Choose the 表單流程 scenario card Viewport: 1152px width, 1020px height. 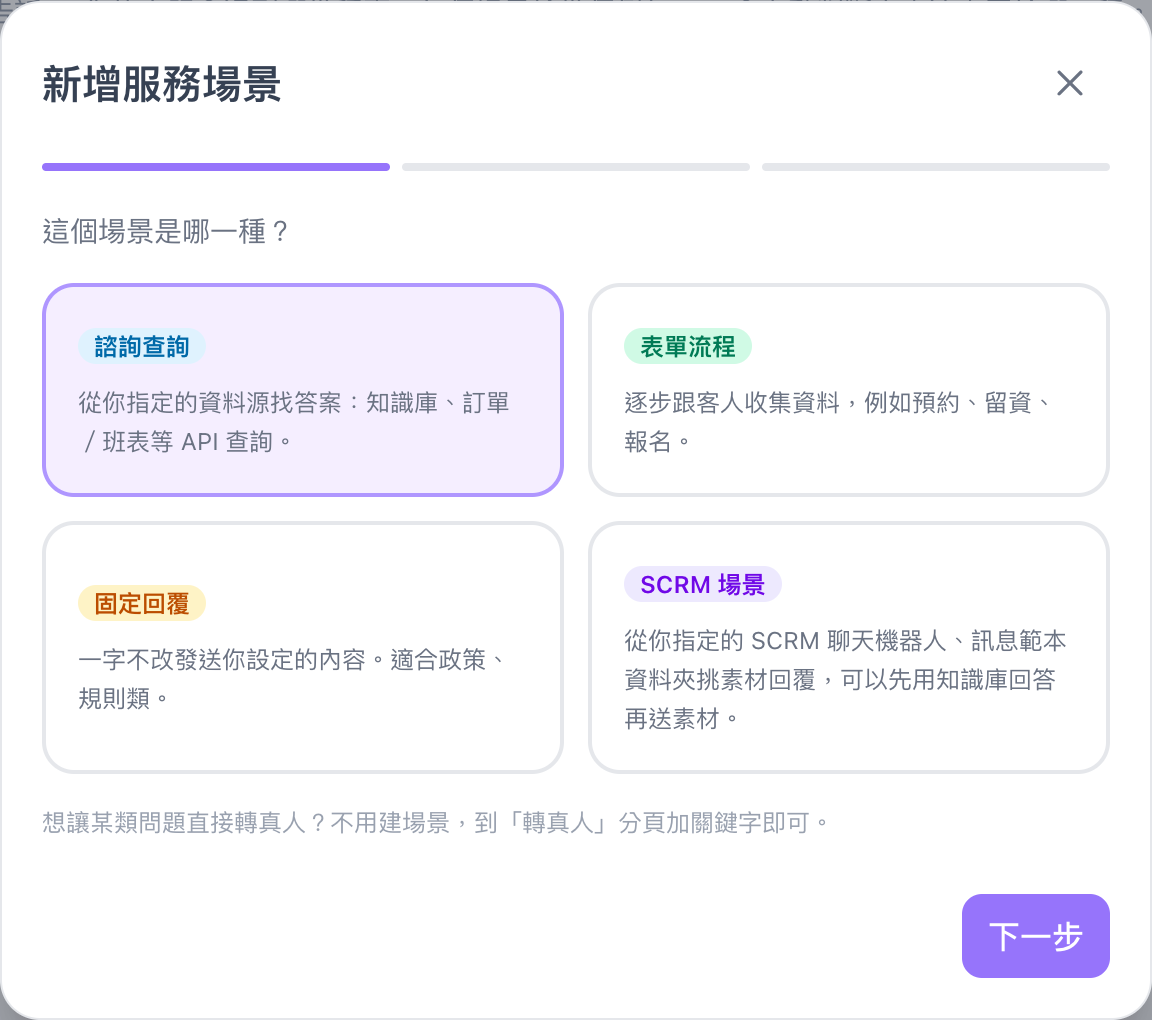coord(849,390)
